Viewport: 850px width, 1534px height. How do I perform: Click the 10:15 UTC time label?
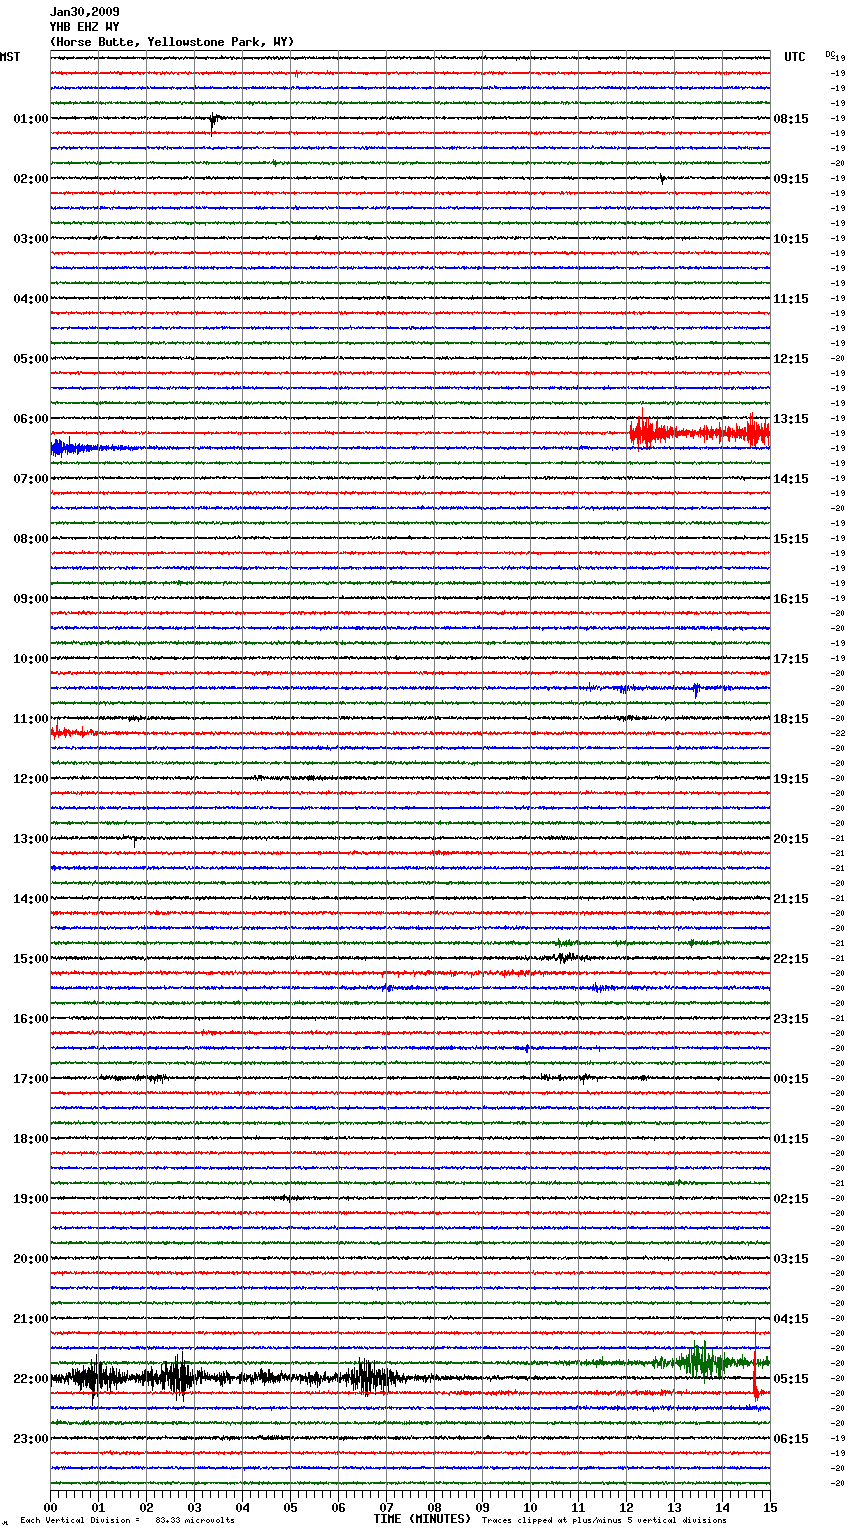point(791,239)
